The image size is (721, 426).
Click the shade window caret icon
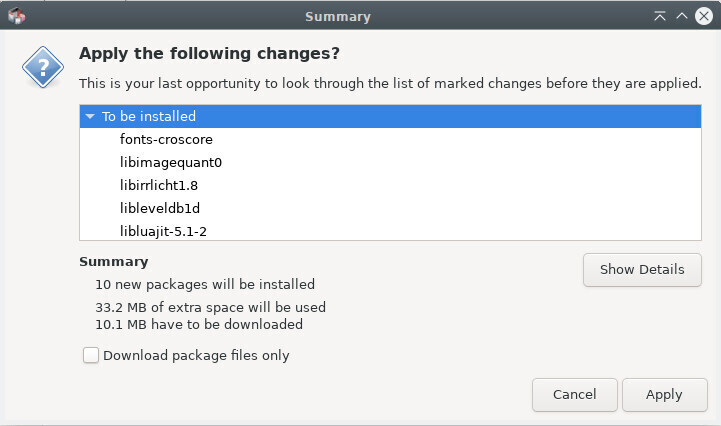(682, 16)
